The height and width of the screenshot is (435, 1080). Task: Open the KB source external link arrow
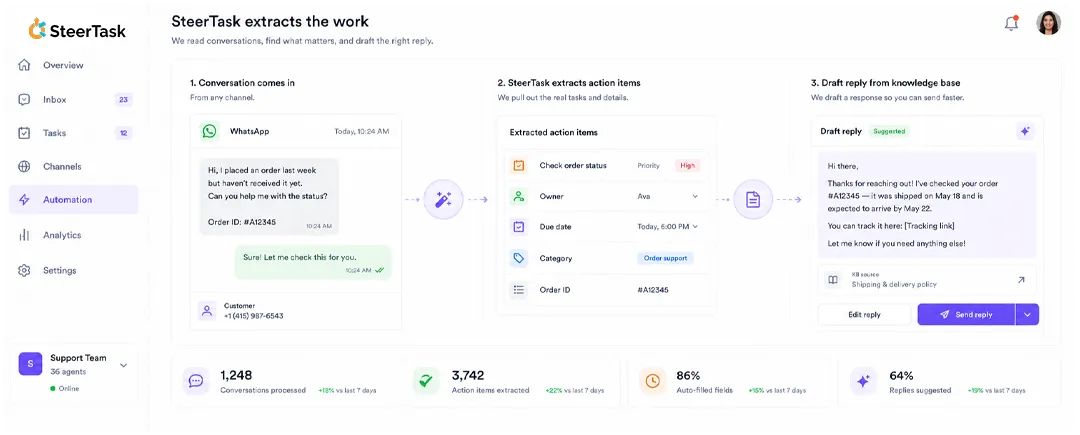coord(1021,279)
